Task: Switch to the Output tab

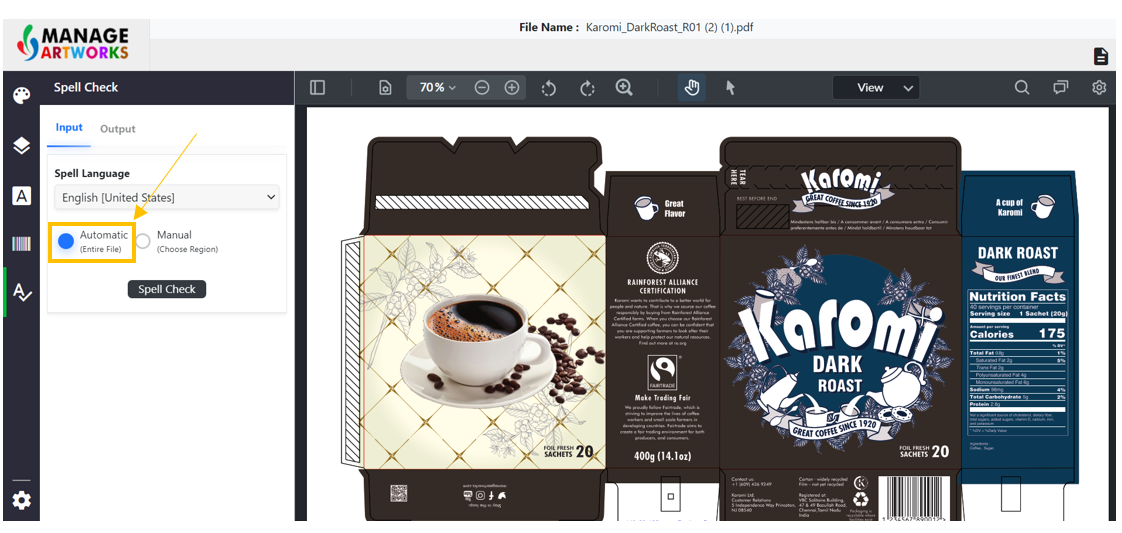Action: coord(117,129)
